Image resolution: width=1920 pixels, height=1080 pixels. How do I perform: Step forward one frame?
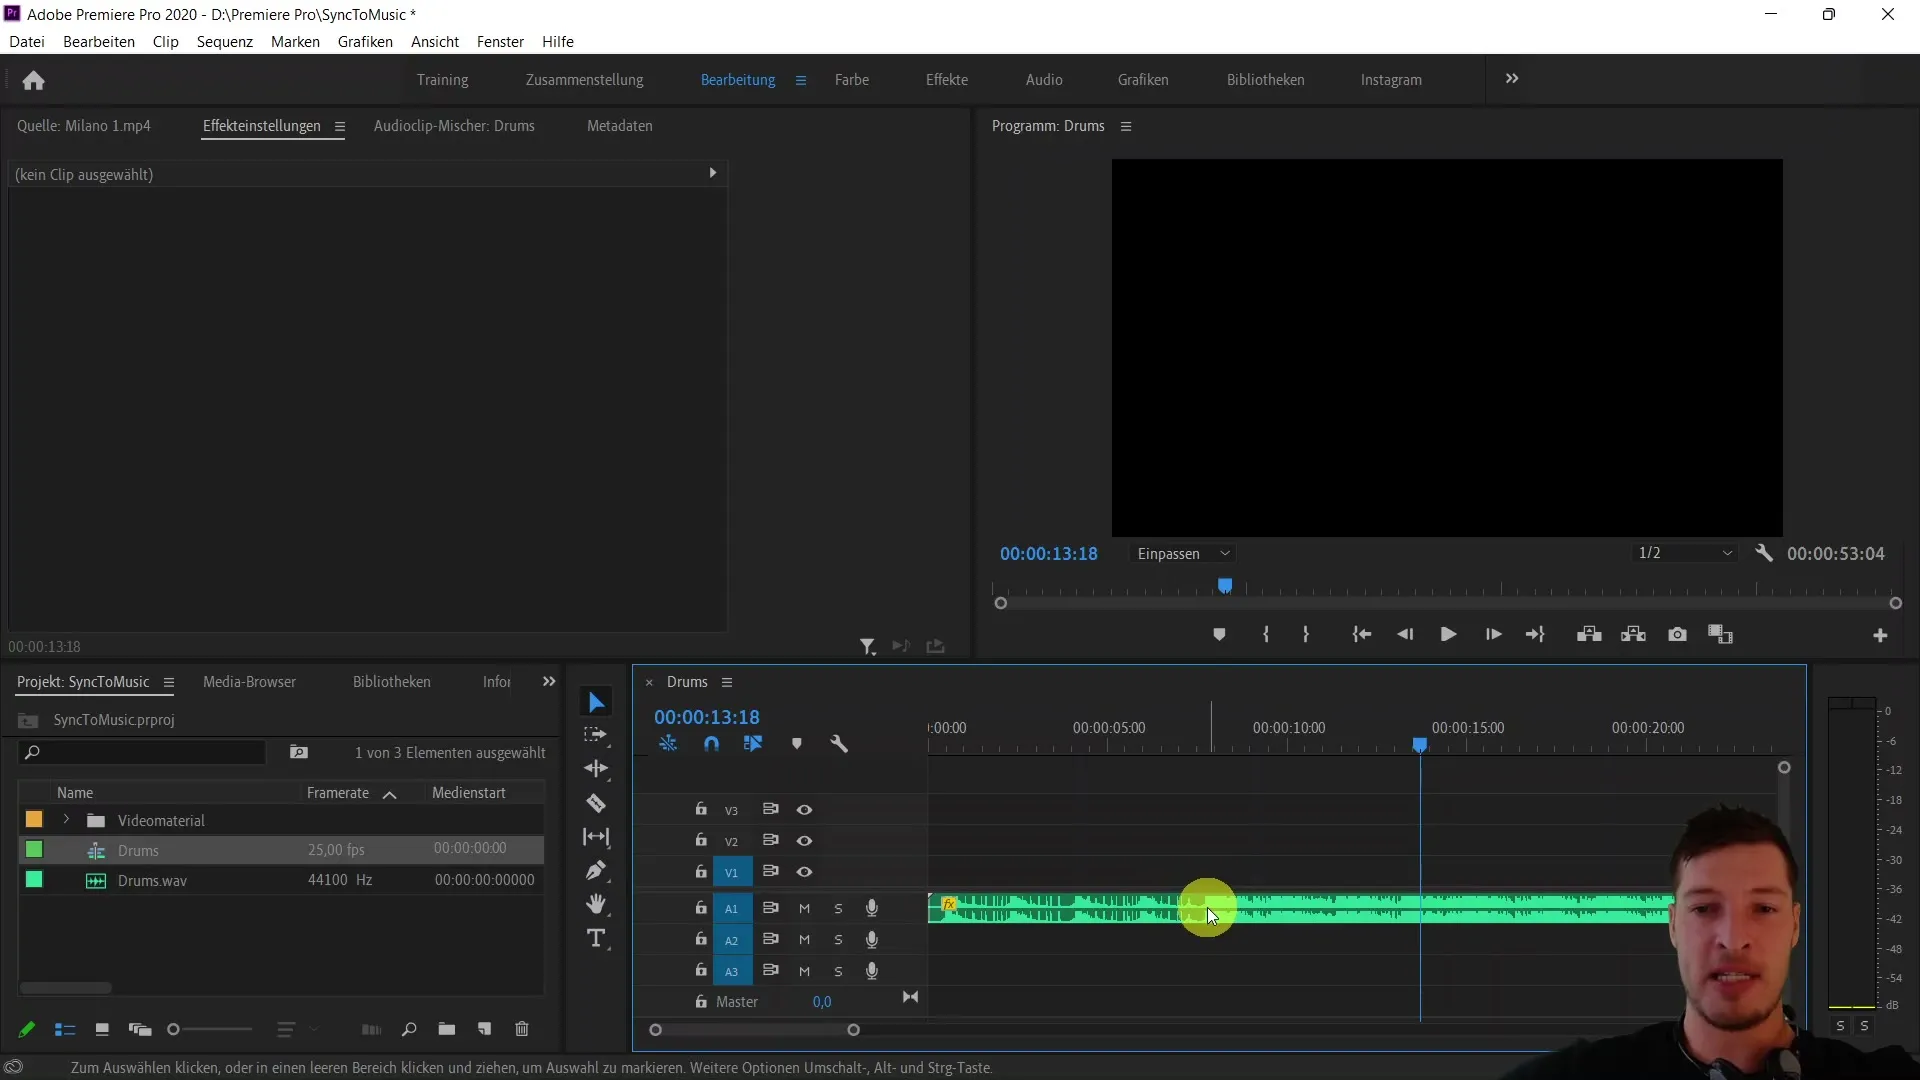[1493, 635]
